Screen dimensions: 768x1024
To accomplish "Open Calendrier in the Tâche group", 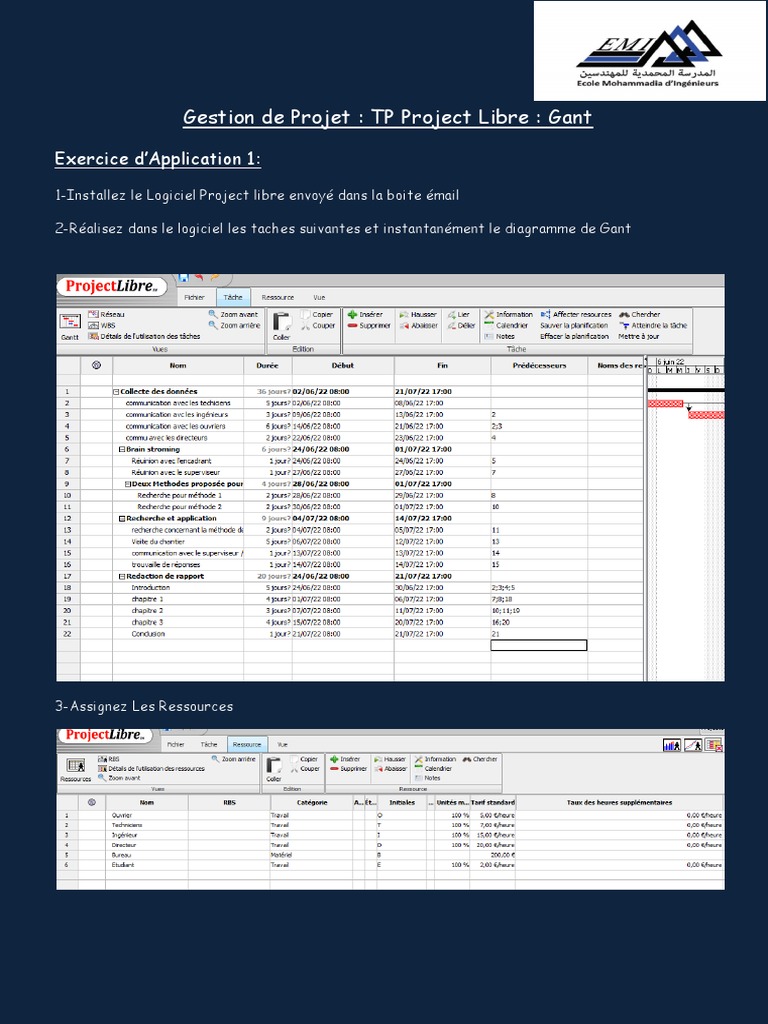I will coord(506,325).
